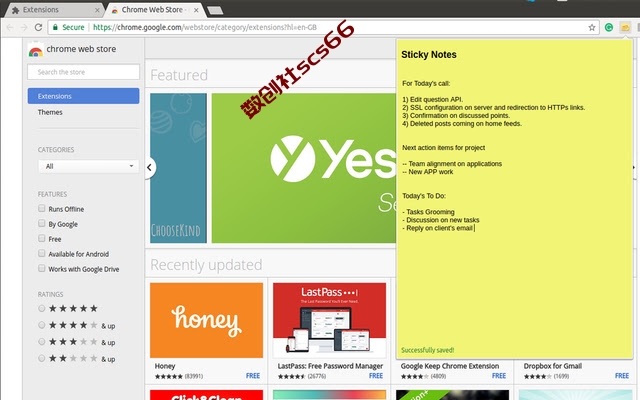This screenshot has width=640, height=400.
Task: Click FREE button for Google Keep
Action: tap(499, 376)
